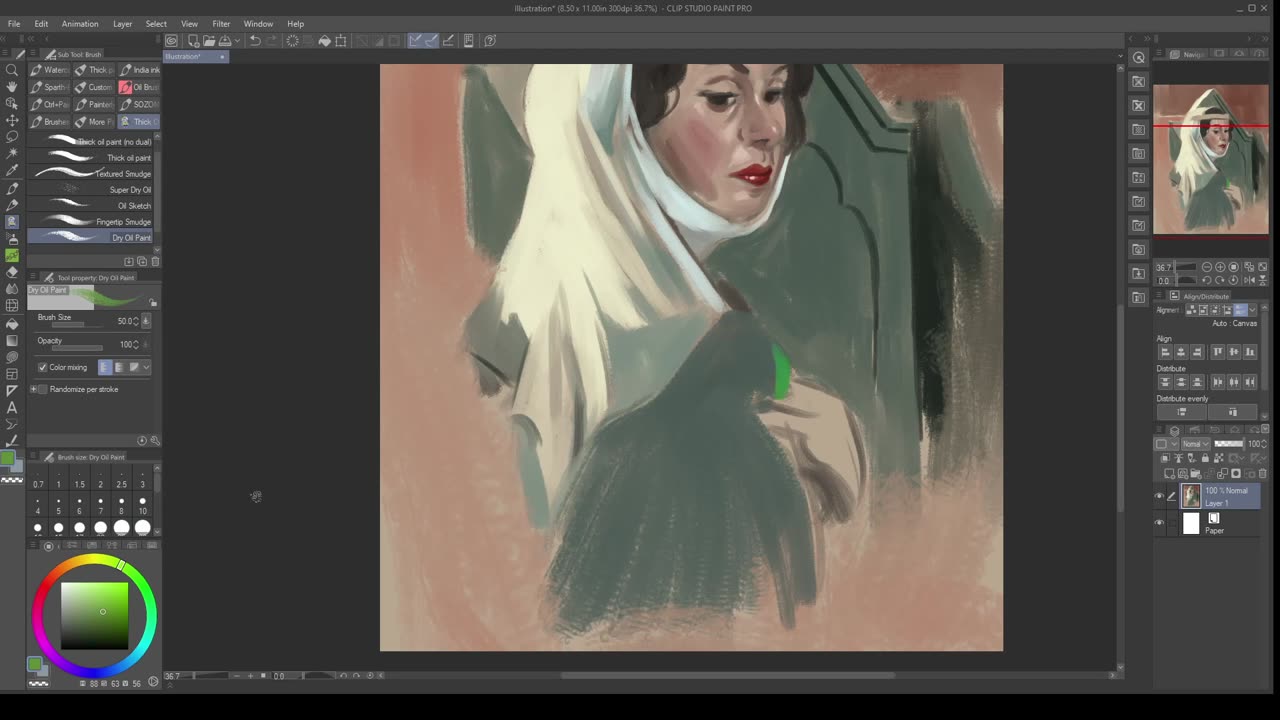Click the Help question mark icon
This screenshot has width=1280, height=720.
tap(490, 41)
